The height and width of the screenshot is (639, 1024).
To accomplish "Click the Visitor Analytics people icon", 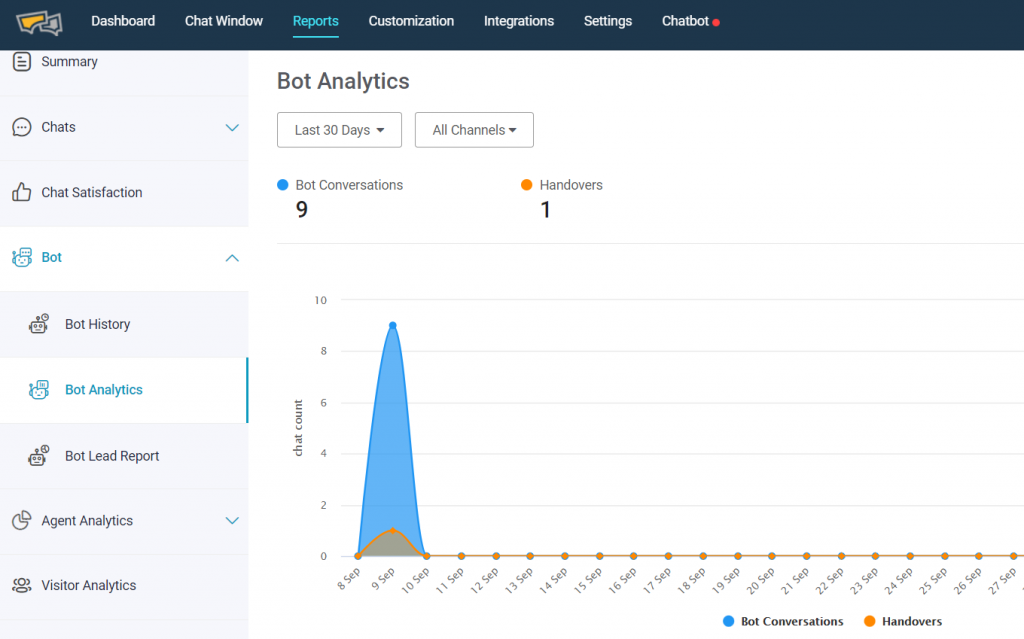I will (x=22, y=586).
